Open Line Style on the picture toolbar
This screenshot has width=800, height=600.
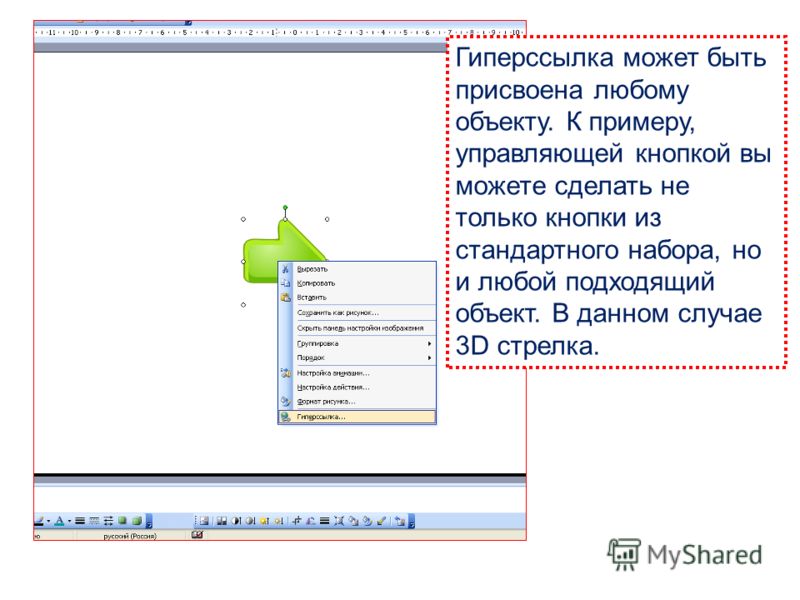click(x=324, y=521)
